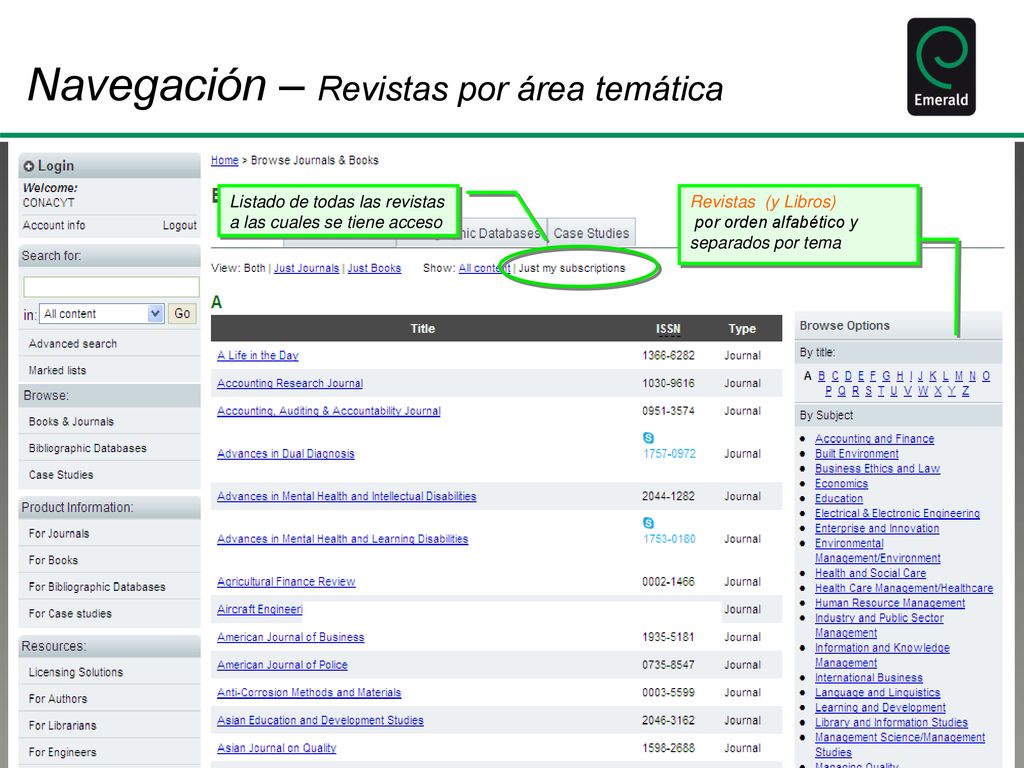Browse the Business Ethics and Law subject
Viewport: 1024px width, 768px height.
[x=878, y=469]
